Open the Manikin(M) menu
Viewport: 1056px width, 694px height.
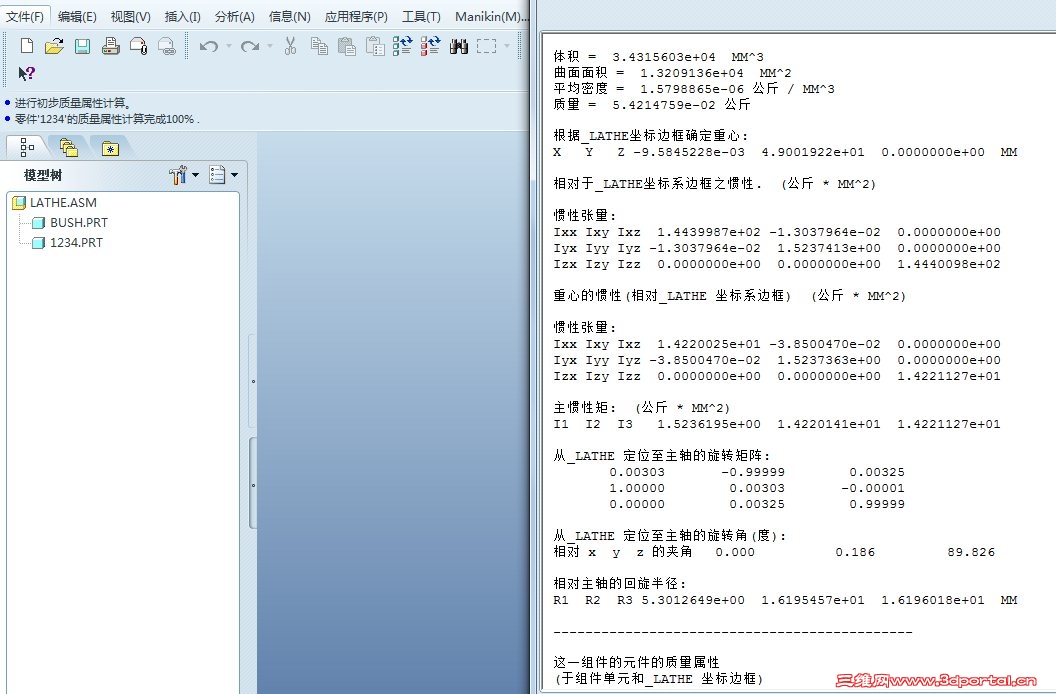(x=490, y=17)
